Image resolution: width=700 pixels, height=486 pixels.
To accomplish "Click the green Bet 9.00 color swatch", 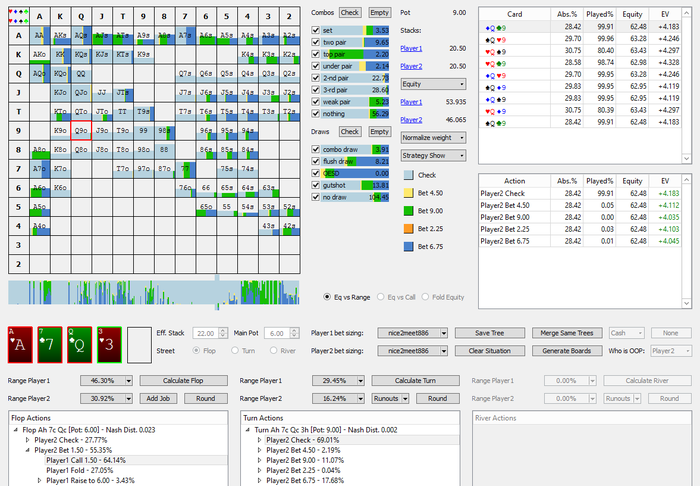I will [x=408, y=210].
